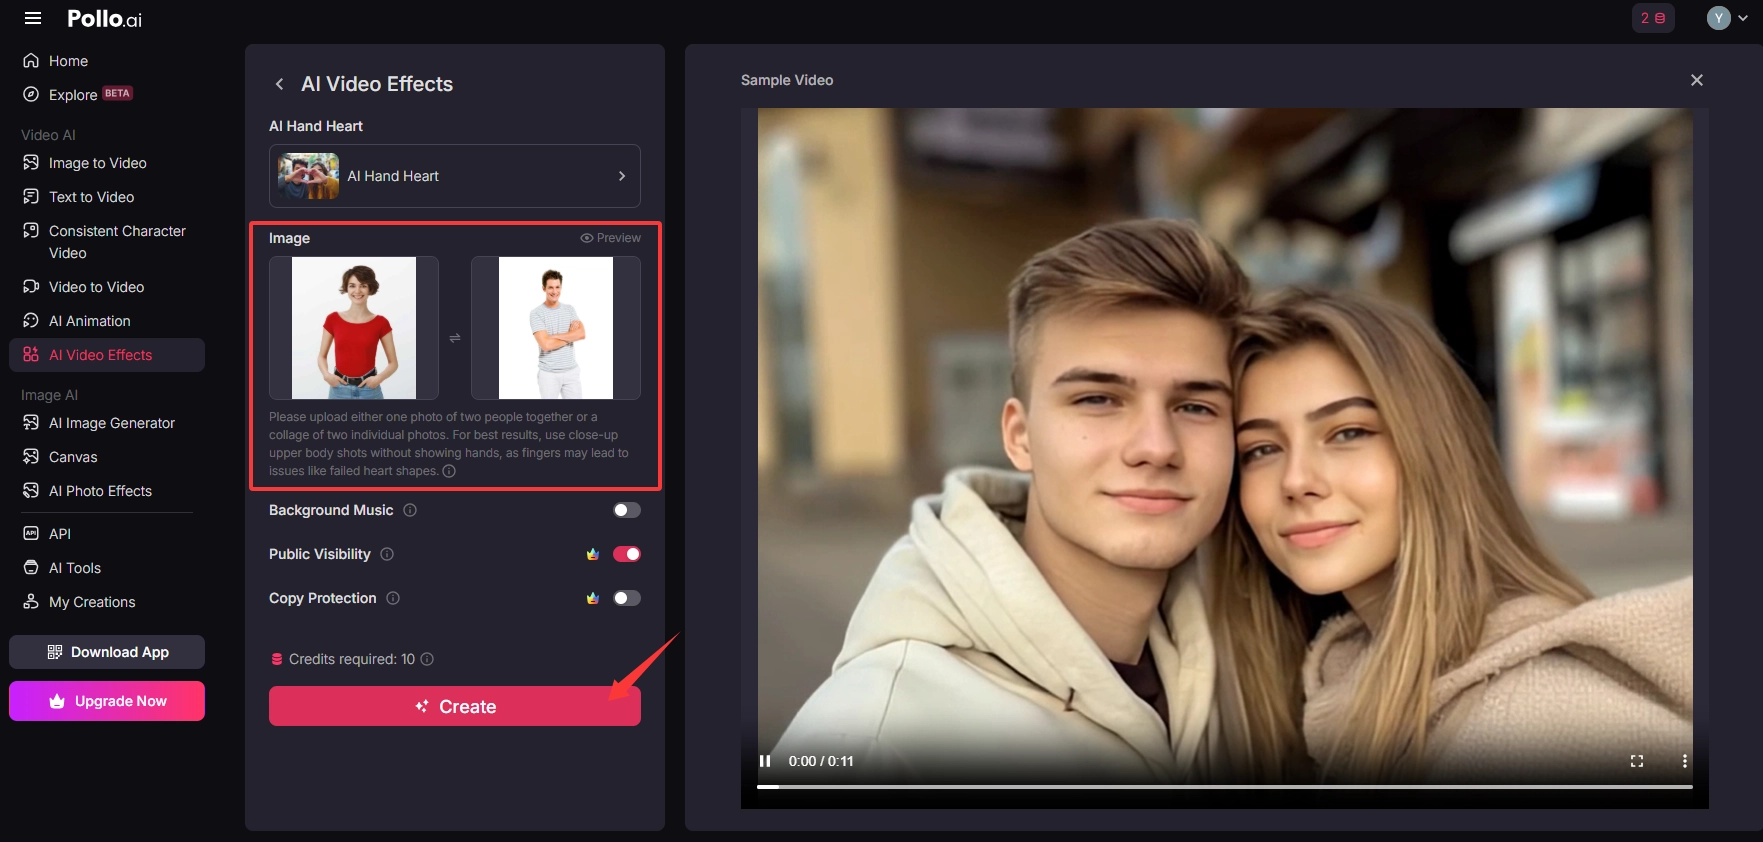Open Credits required info icon

click(427, 659)
